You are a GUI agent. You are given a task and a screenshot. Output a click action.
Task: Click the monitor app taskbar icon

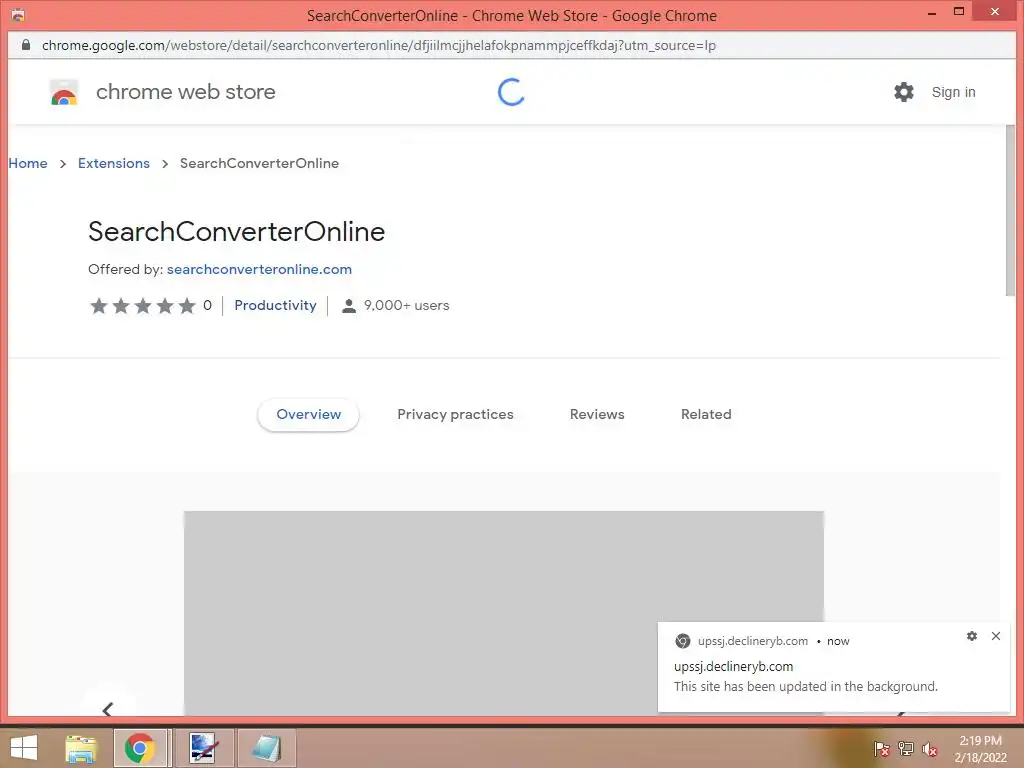pyautogui.click(x=204, y=748)
